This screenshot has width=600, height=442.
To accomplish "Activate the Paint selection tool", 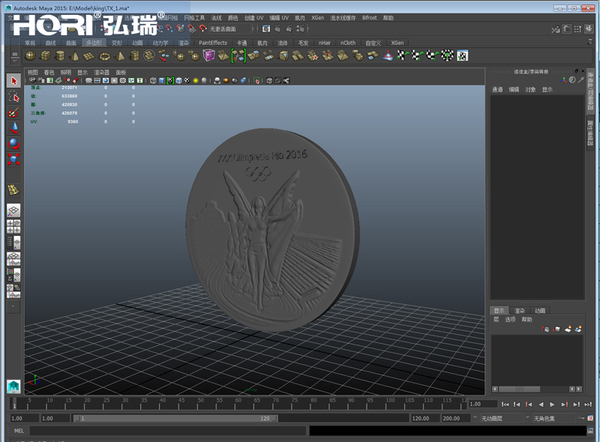I will 14,113.
